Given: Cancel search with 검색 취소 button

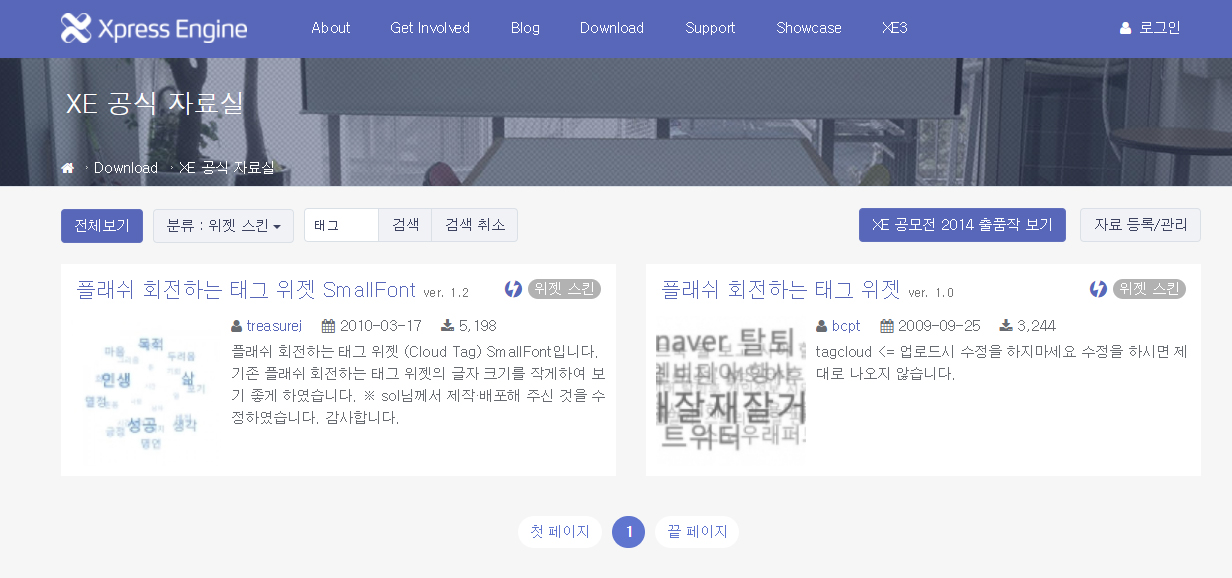Looking at the screenshot, I should (x=474, y=225).
